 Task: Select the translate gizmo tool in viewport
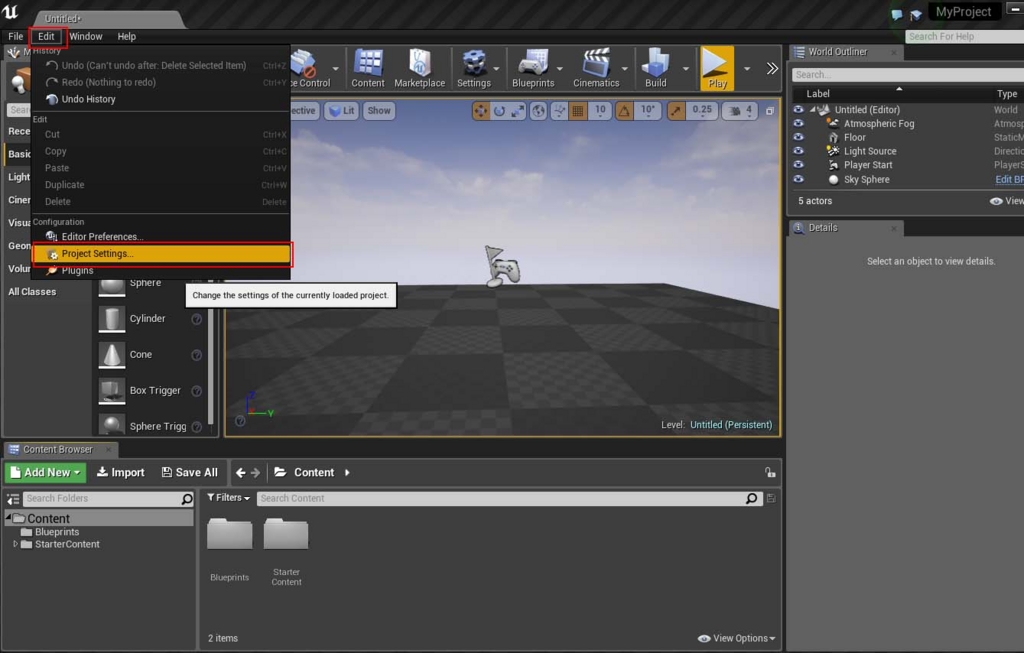(481, 111)
